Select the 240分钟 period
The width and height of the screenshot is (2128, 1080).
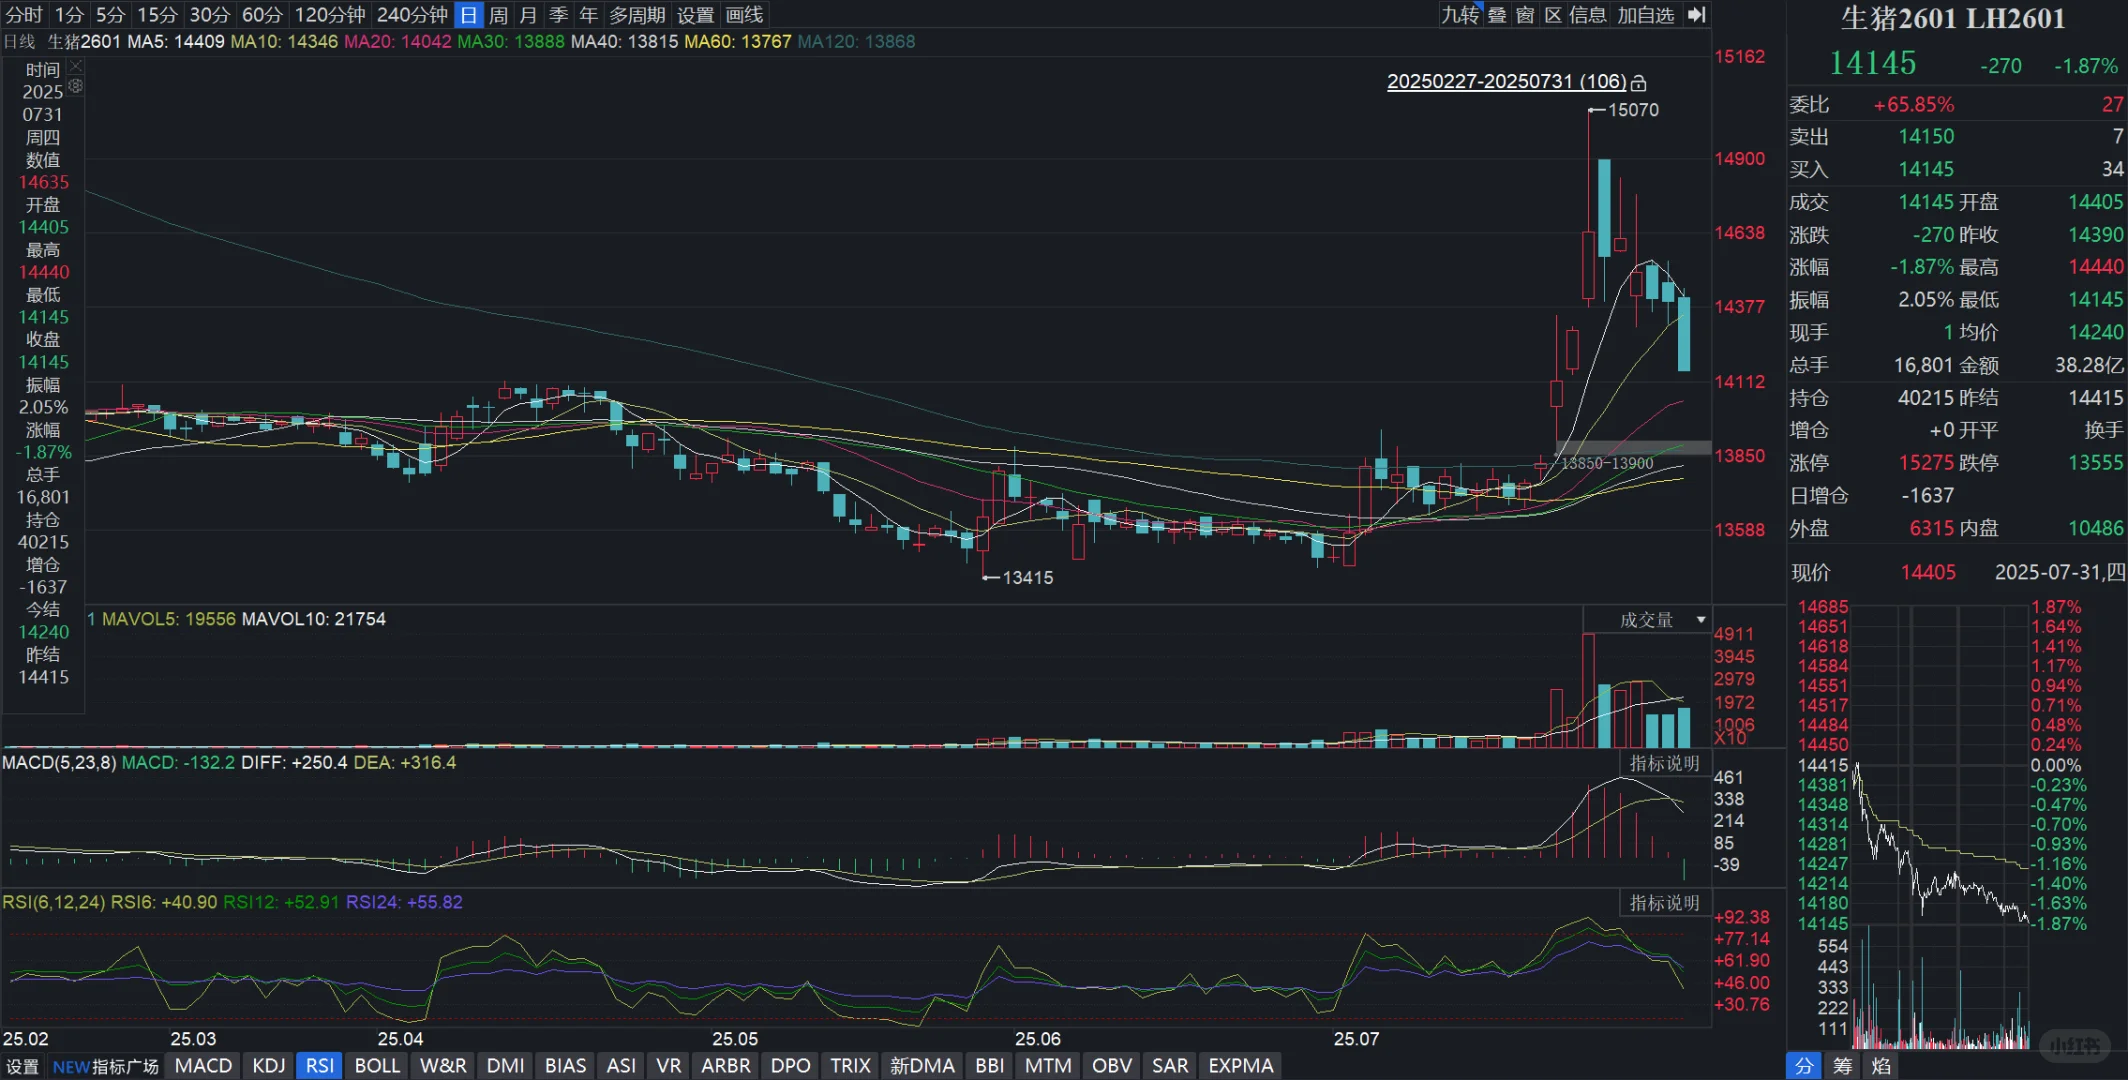pos(412,14)
